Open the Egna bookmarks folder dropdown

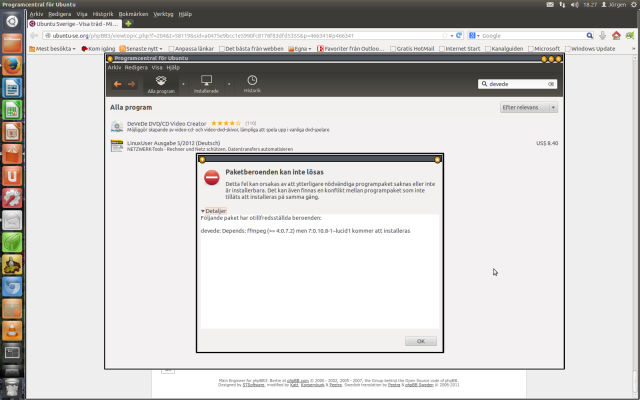click(x=300, y=49)
